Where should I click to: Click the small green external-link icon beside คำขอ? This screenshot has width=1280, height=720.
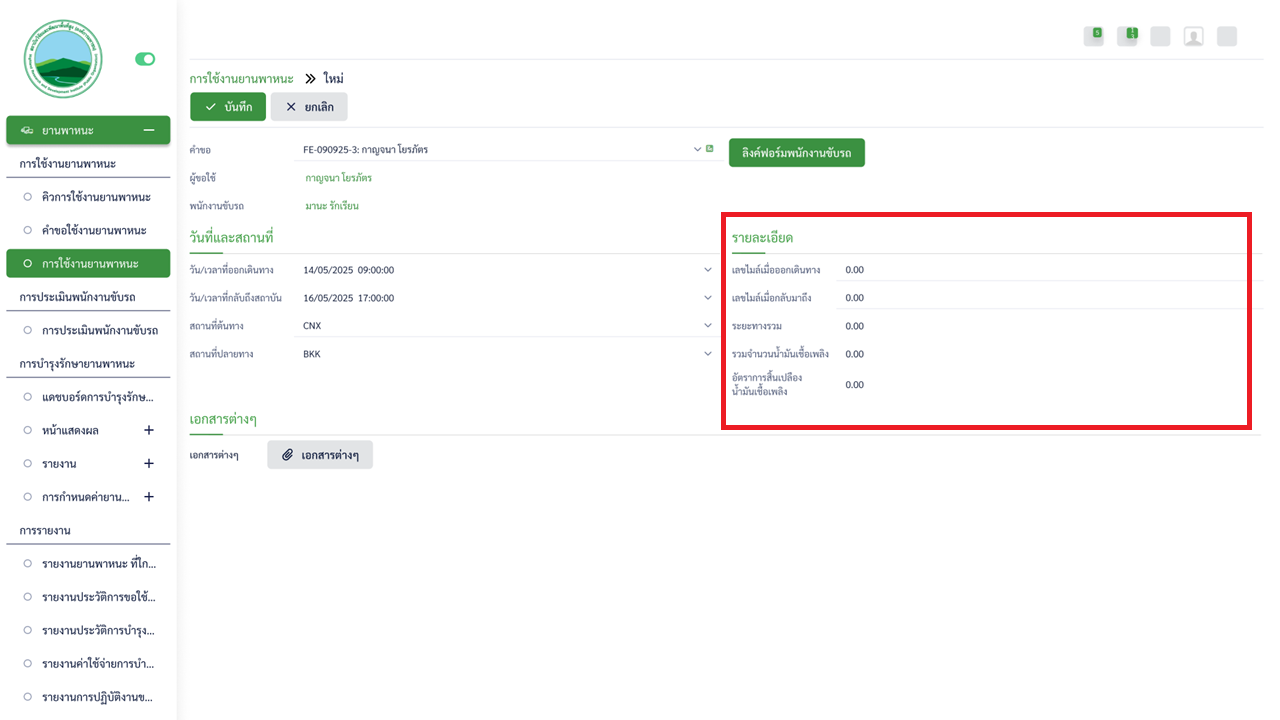point(710,149)
